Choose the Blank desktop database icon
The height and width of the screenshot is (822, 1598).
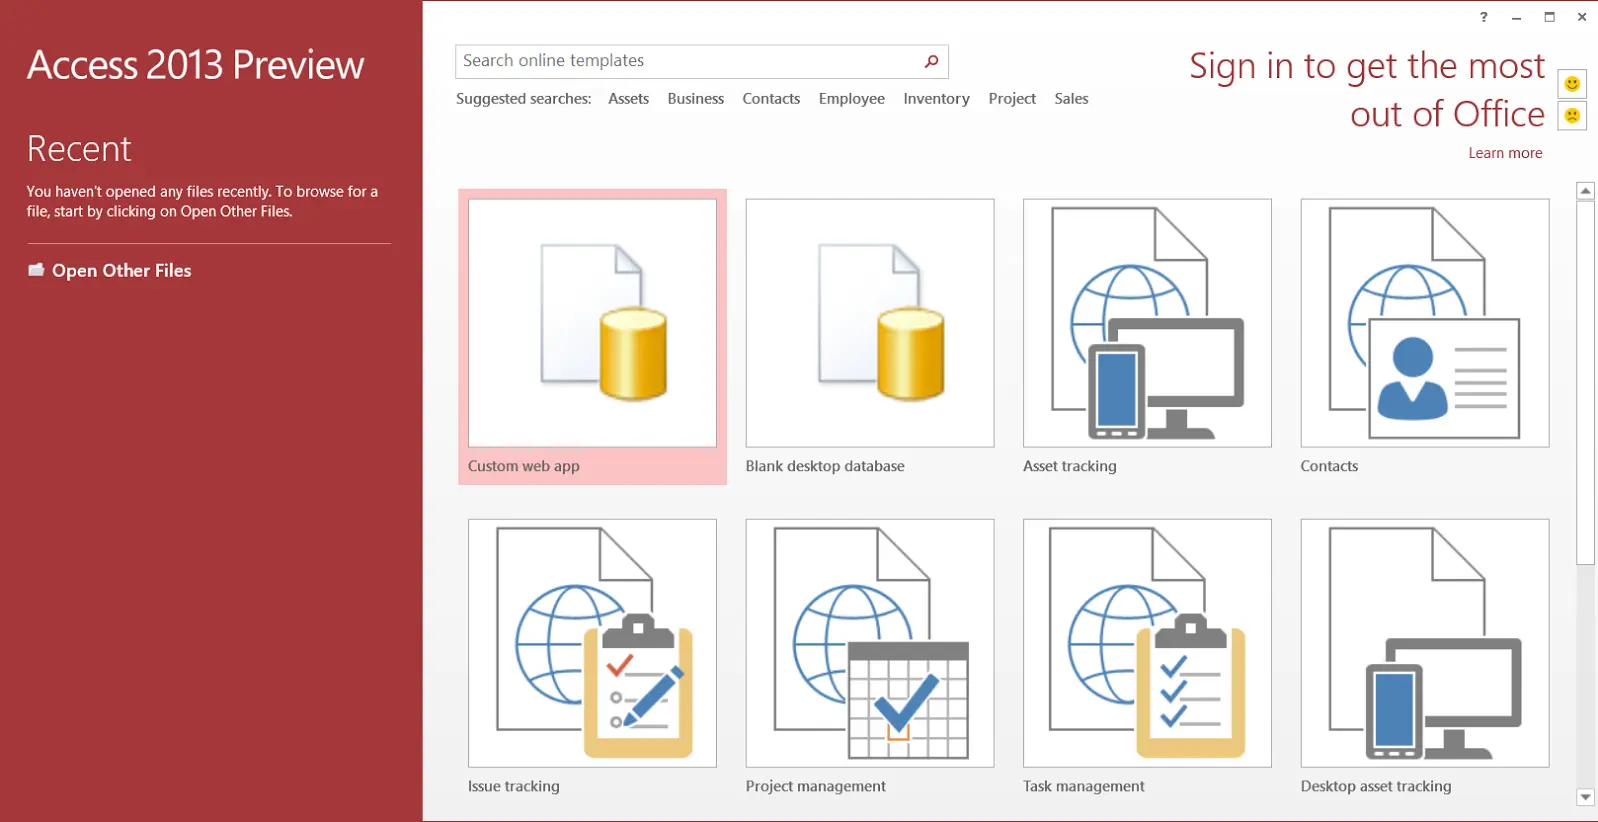(x=869, y=323)
